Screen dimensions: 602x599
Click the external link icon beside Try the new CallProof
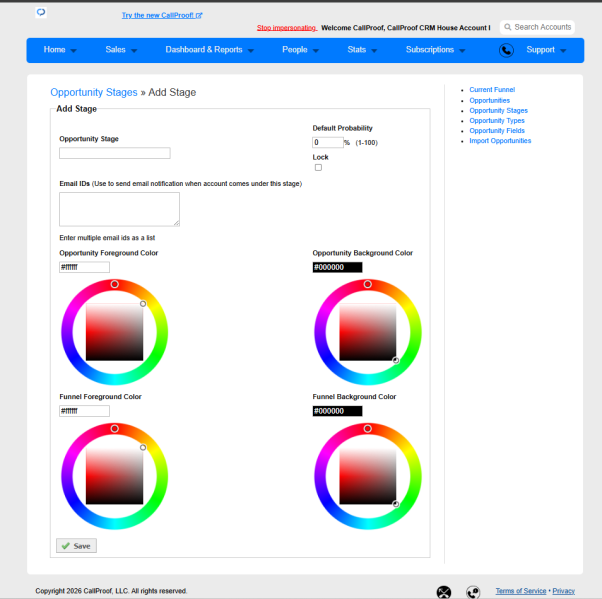point(199,15)
